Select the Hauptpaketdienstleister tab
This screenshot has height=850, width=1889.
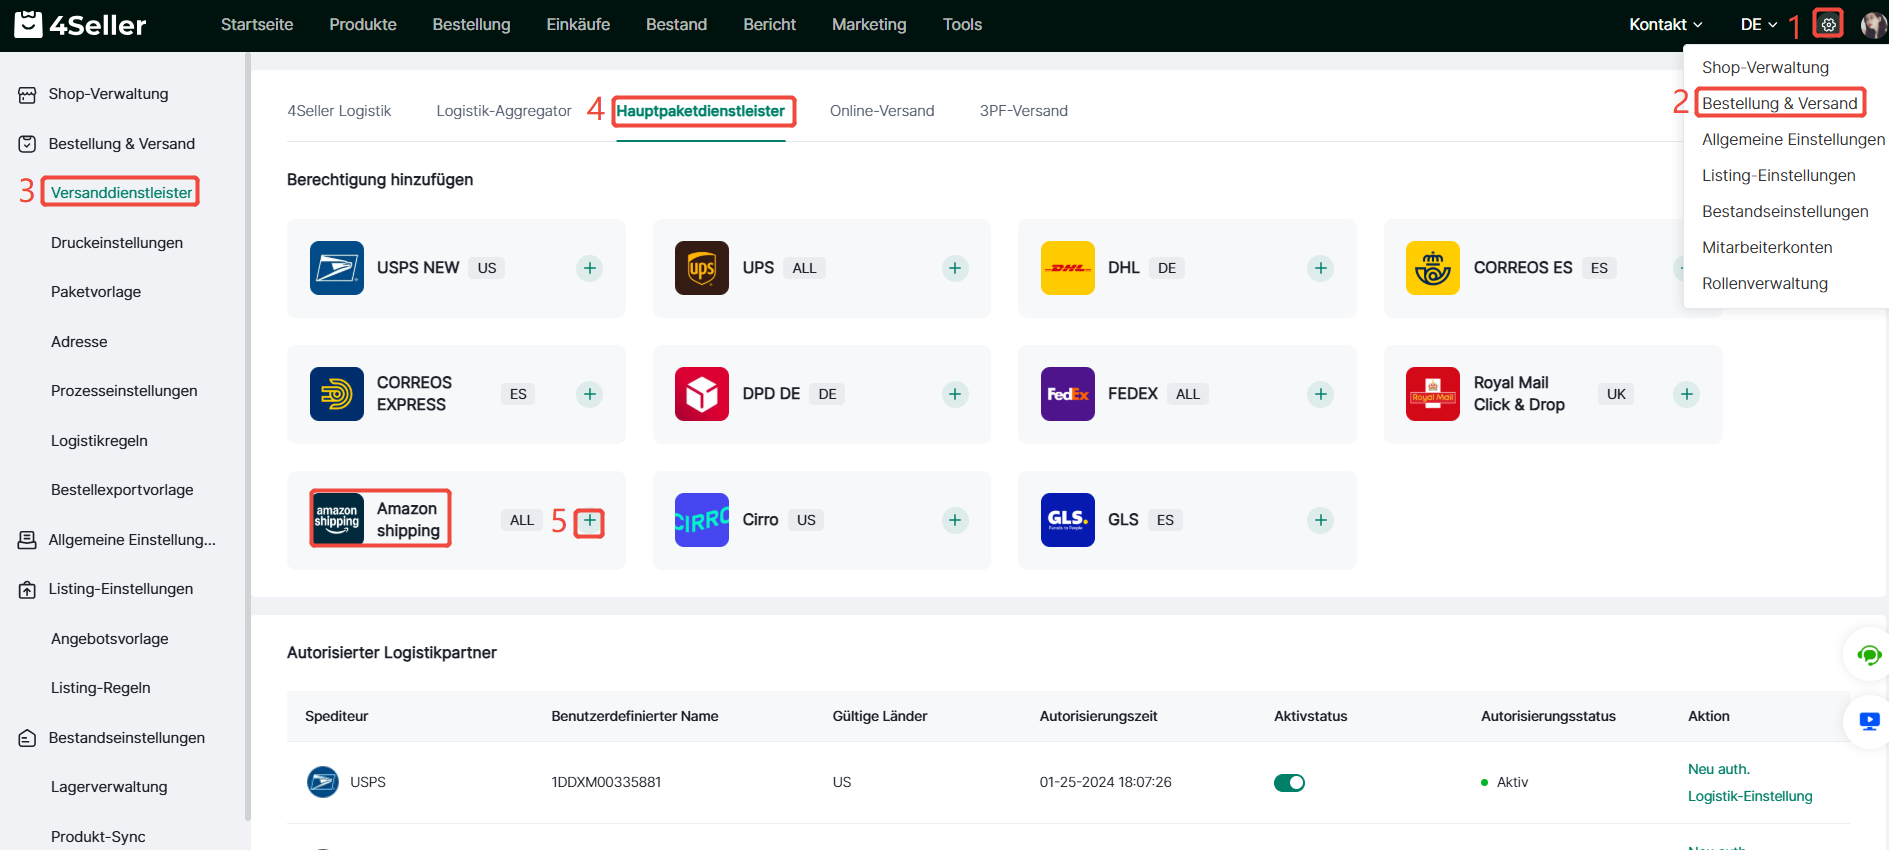(701, 111)
